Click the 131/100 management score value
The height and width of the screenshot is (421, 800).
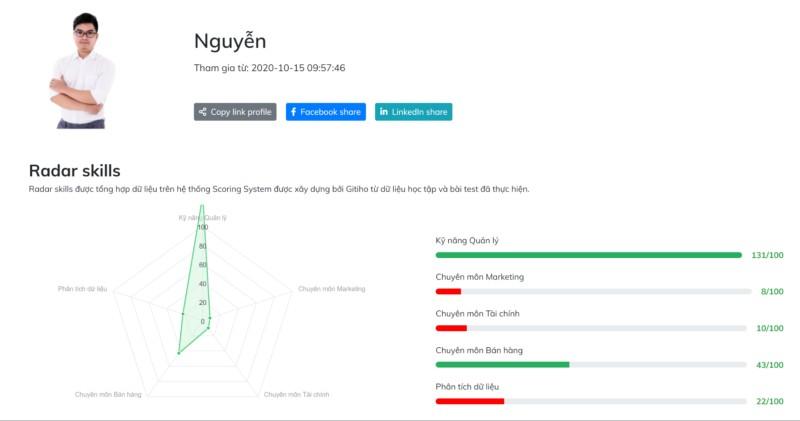(767, 255)
